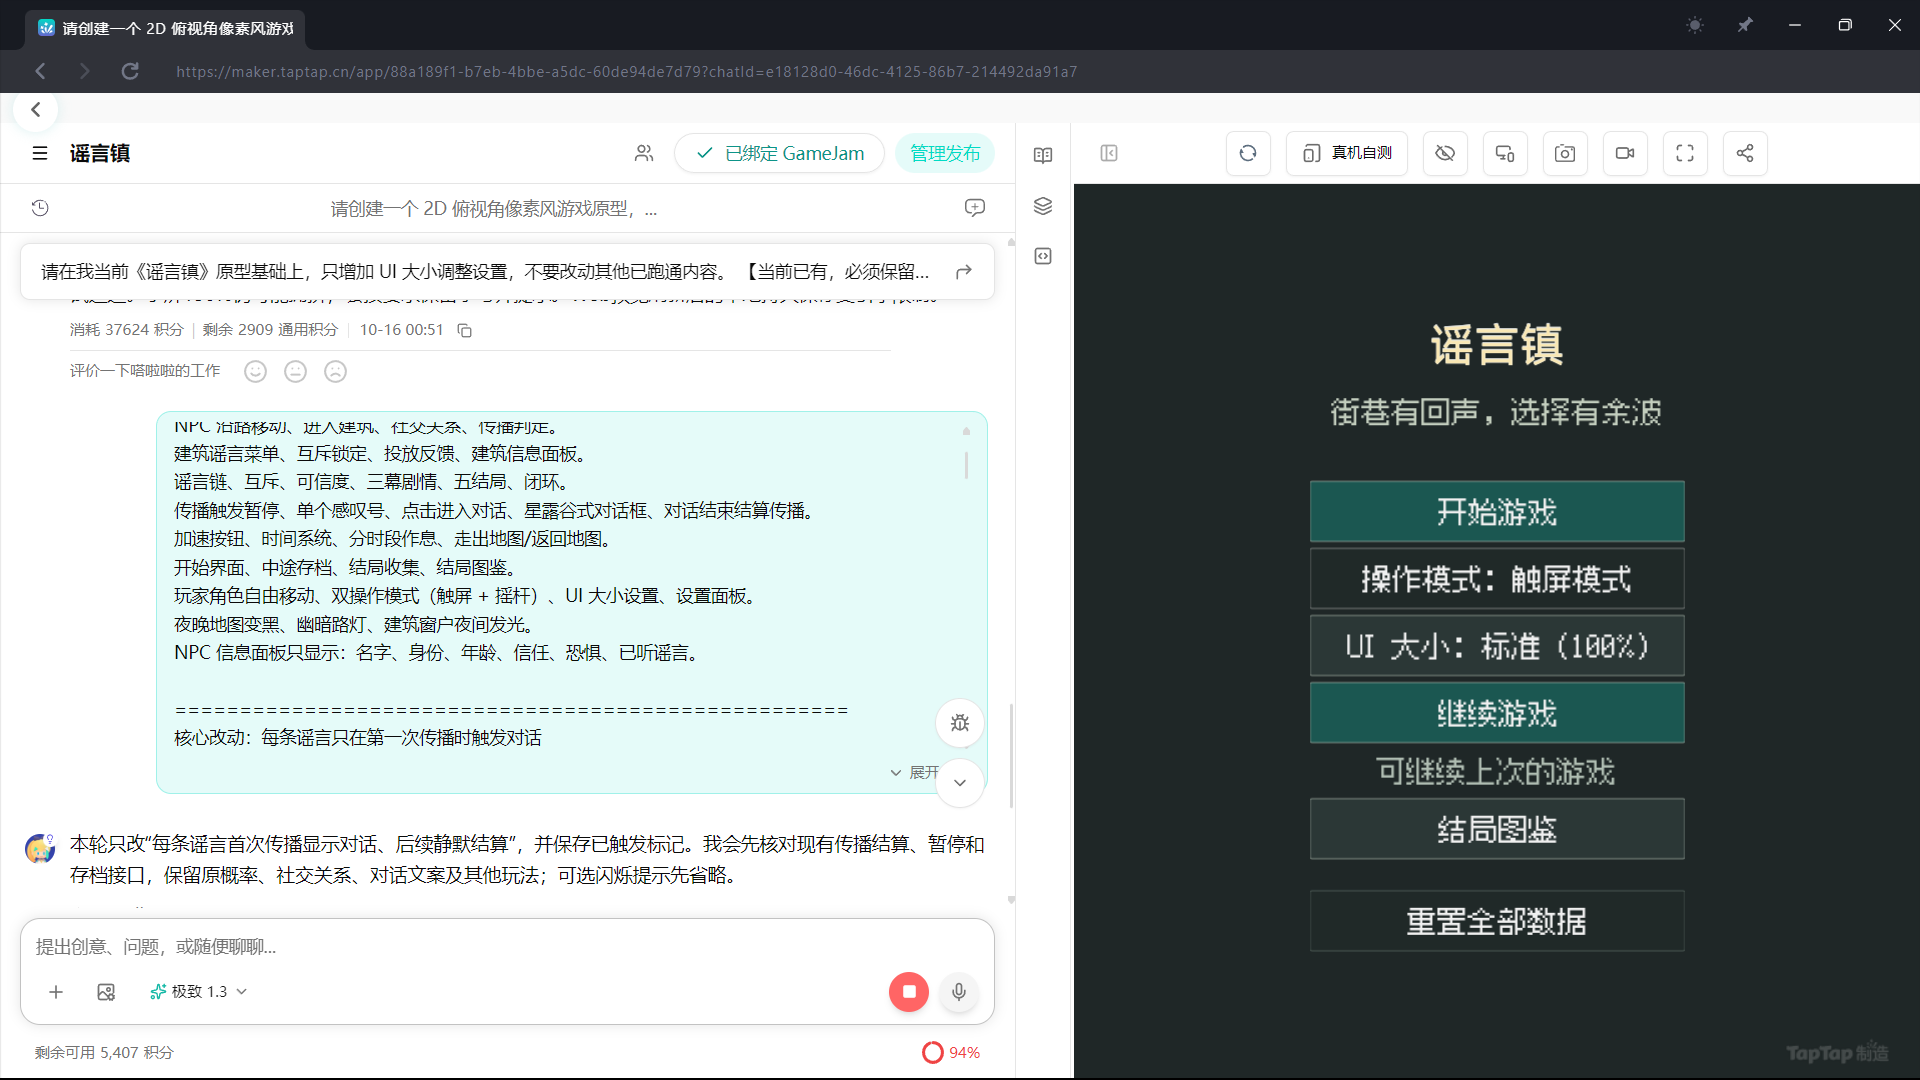Rate the work with sad face
The height and width of the screenshot is (1080, 1920).
336,371
